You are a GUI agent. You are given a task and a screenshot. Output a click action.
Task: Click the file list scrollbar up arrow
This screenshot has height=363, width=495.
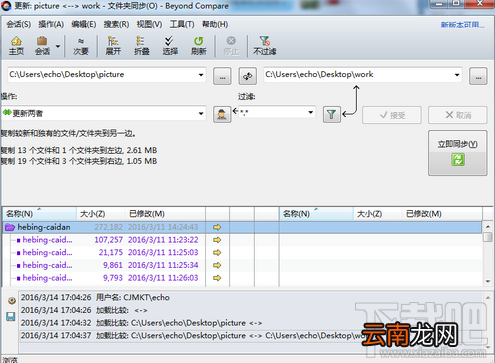[x=488, y=227]
